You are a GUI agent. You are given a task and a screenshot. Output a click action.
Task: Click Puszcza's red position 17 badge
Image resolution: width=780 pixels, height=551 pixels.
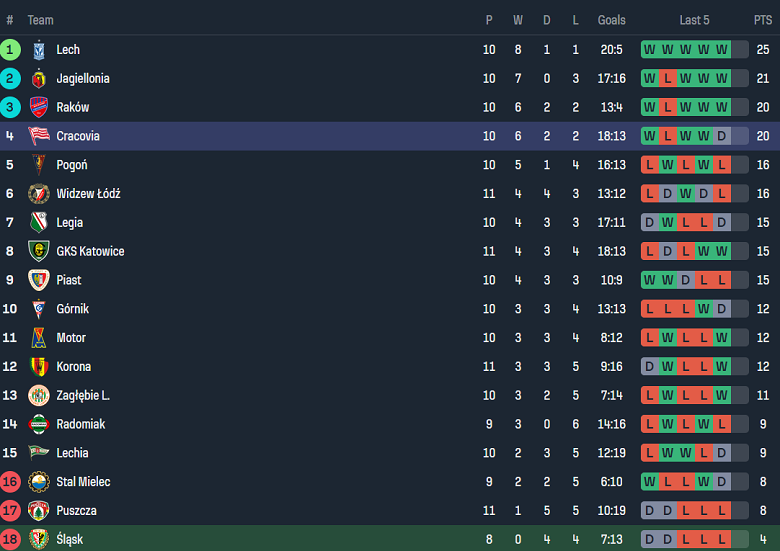tap(10, 511)
